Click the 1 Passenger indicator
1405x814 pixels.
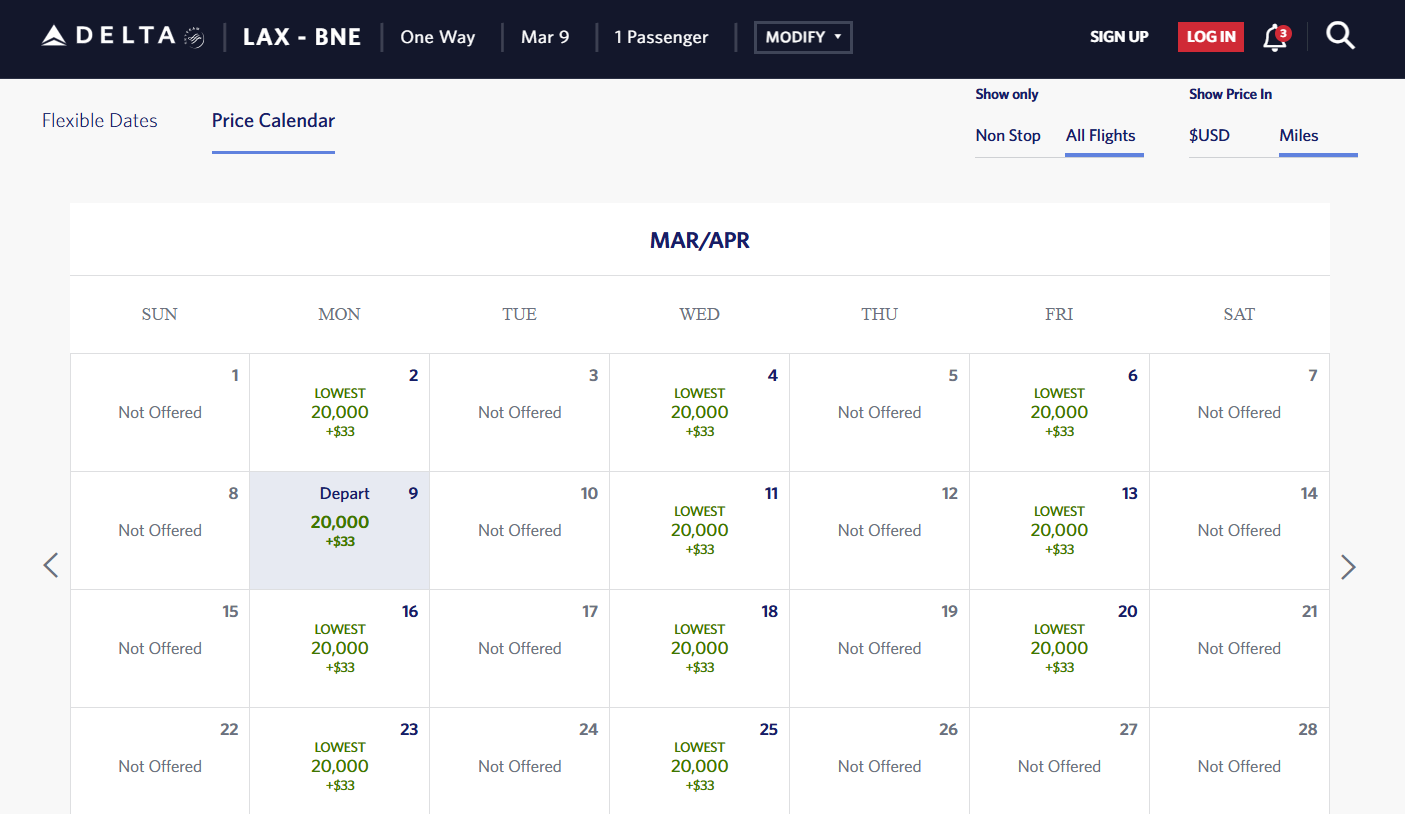(x=661, y=37)
